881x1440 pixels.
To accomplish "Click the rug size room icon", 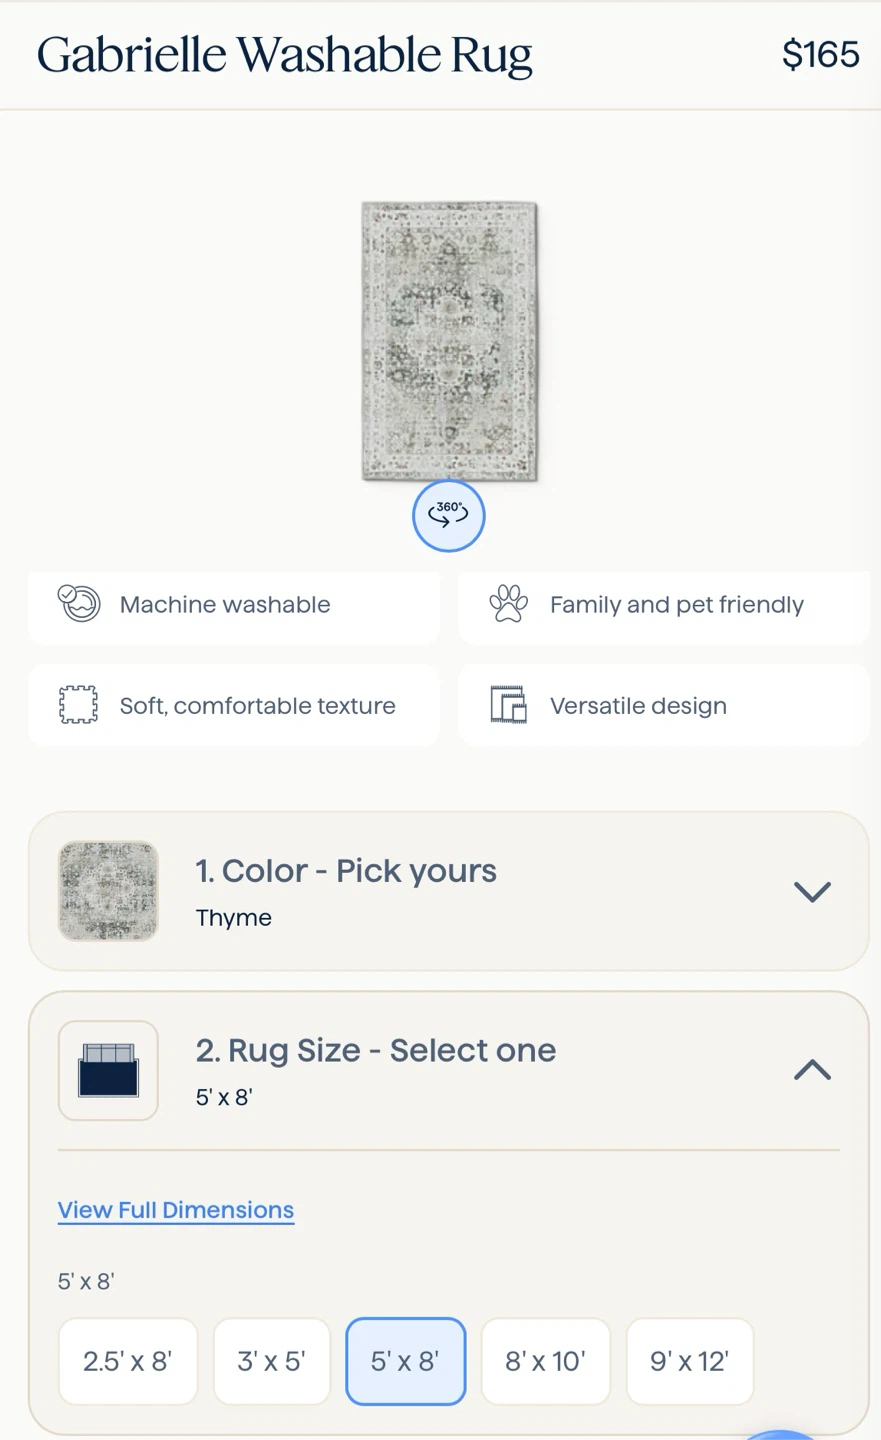I will pos(108,1070).
